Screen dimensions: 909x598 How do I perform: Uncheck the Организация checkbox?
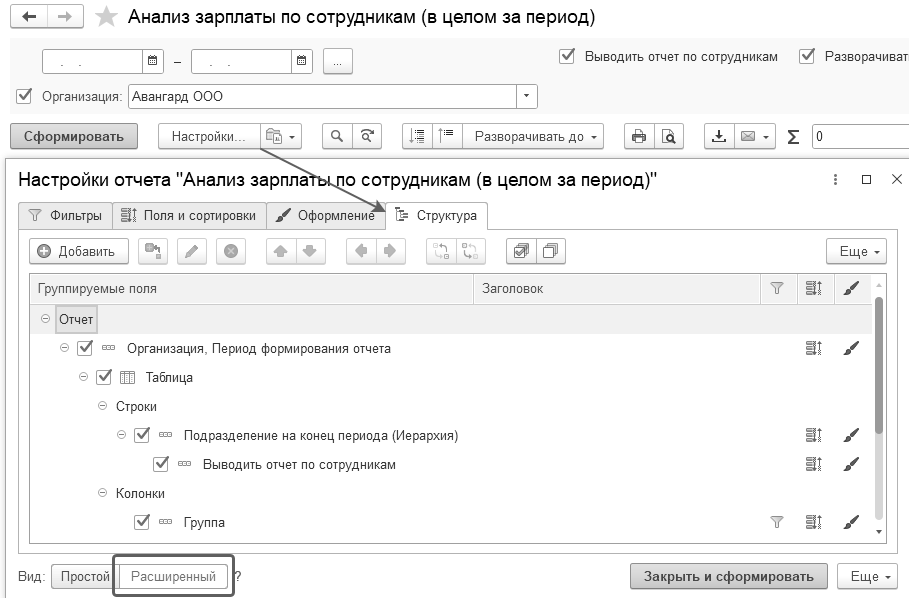pyautogui.click(x=24, y=96)
